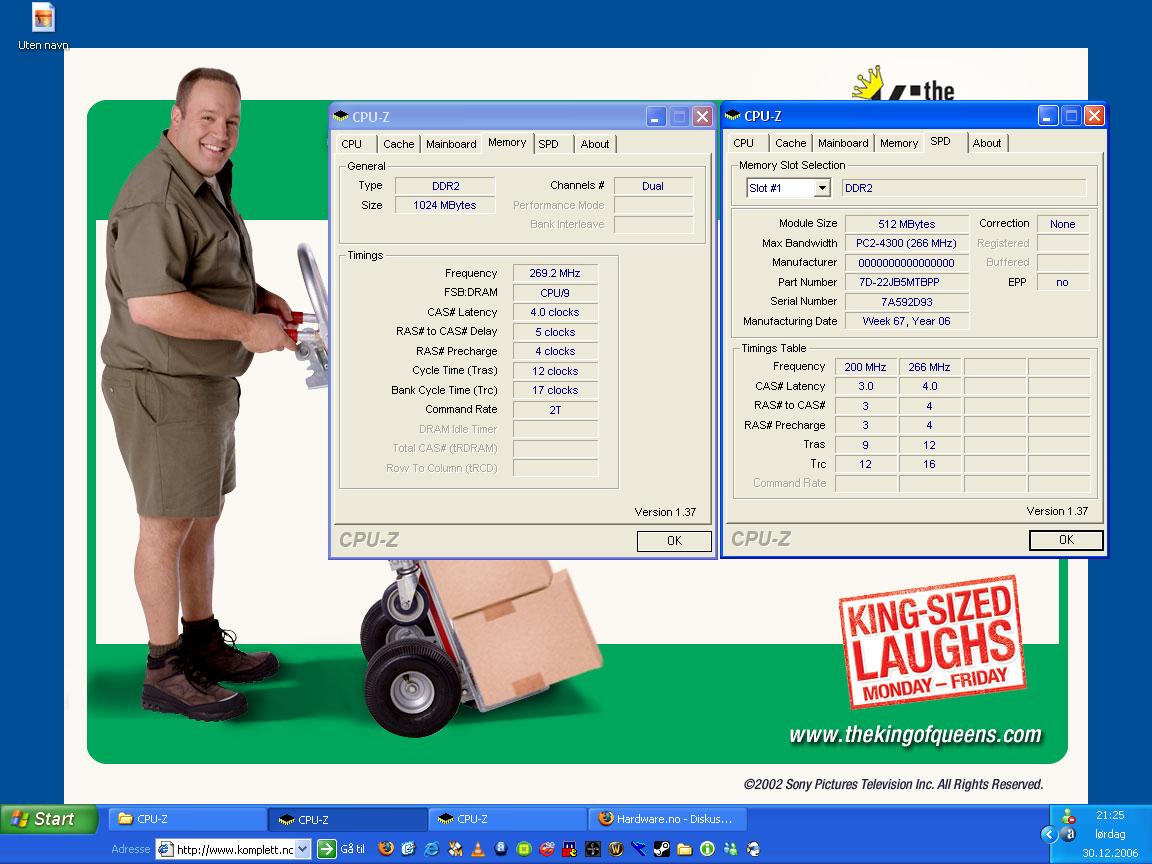The width and height of the screenshot is (1152, 864).
Task: Select Memory tab in left CPU-Z window
Action: (507, 143)
